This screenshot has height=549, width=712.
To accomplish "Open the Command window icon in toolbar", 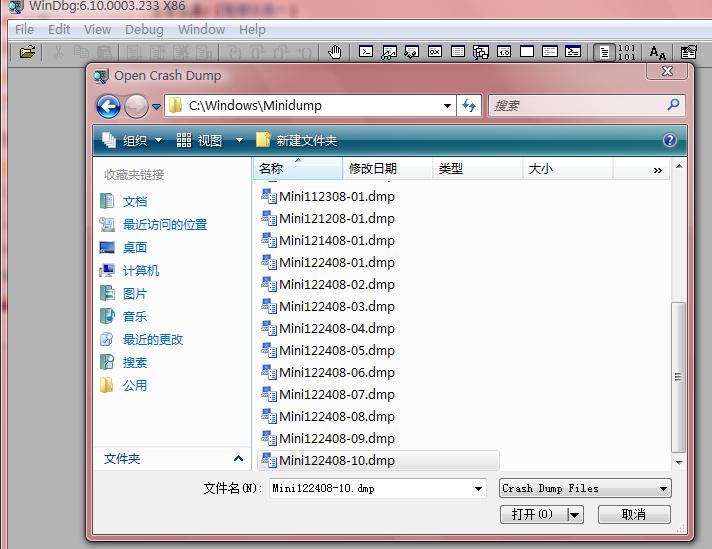I will [x=366, y=52].
